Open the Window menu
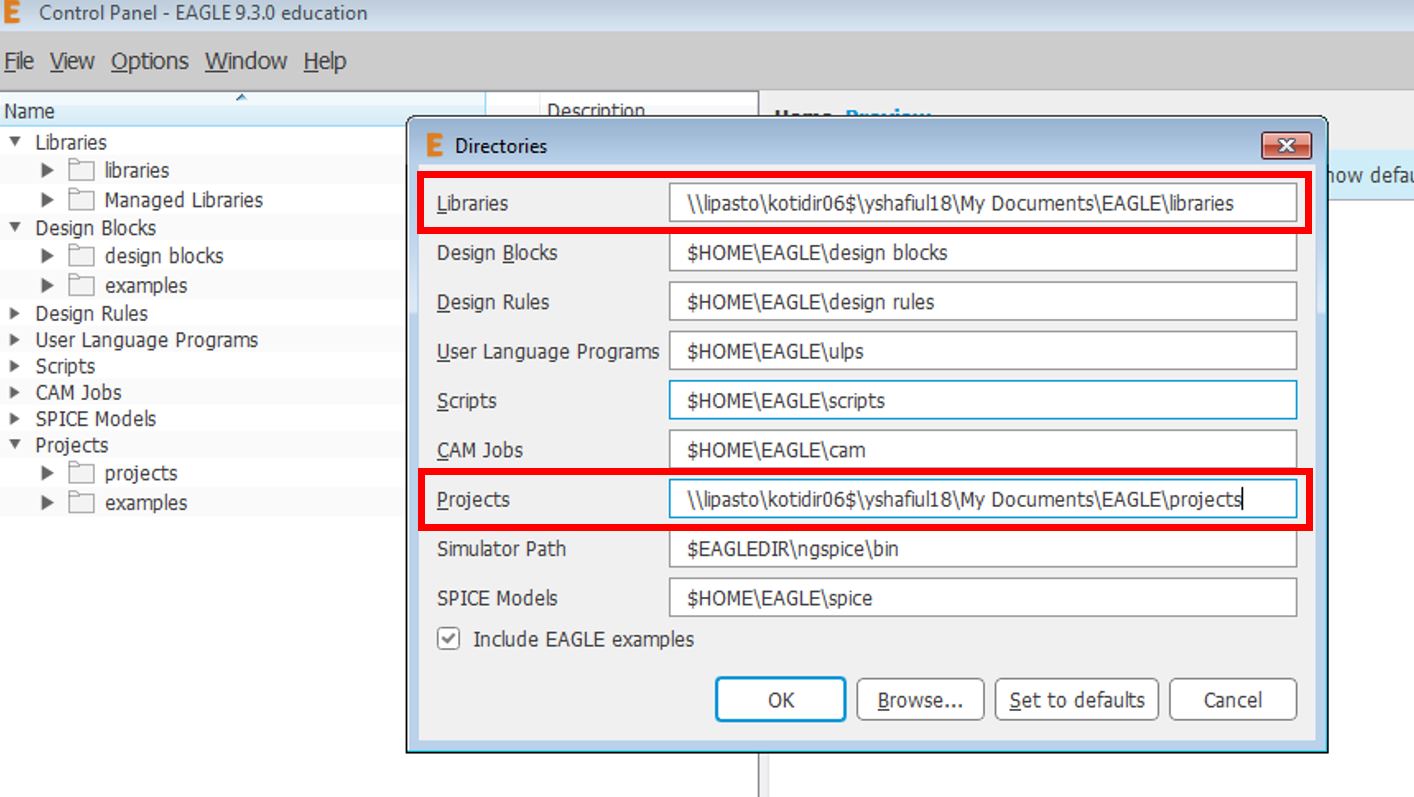The image size is (1414, 797). click(x=246, y=61)
